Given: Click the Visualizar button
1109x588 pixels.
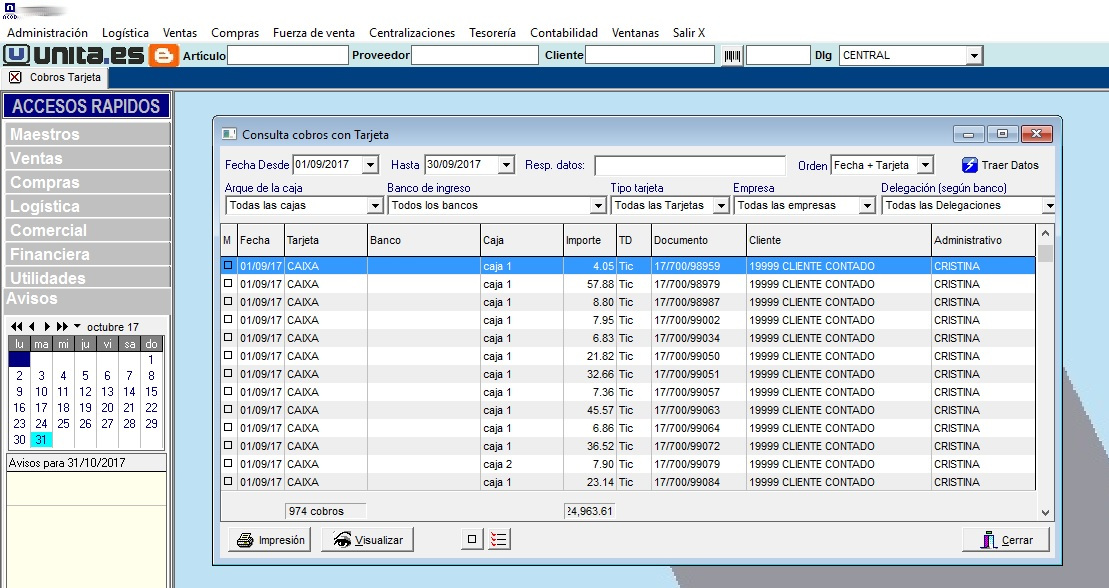Looking at the screenshot, I should [x=368, y=540].
